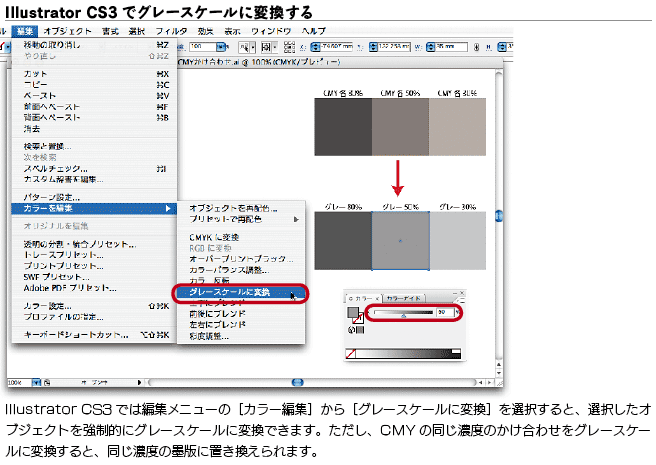
Task: Open the ウィンドウ menu
Action: tap(271, 31)
